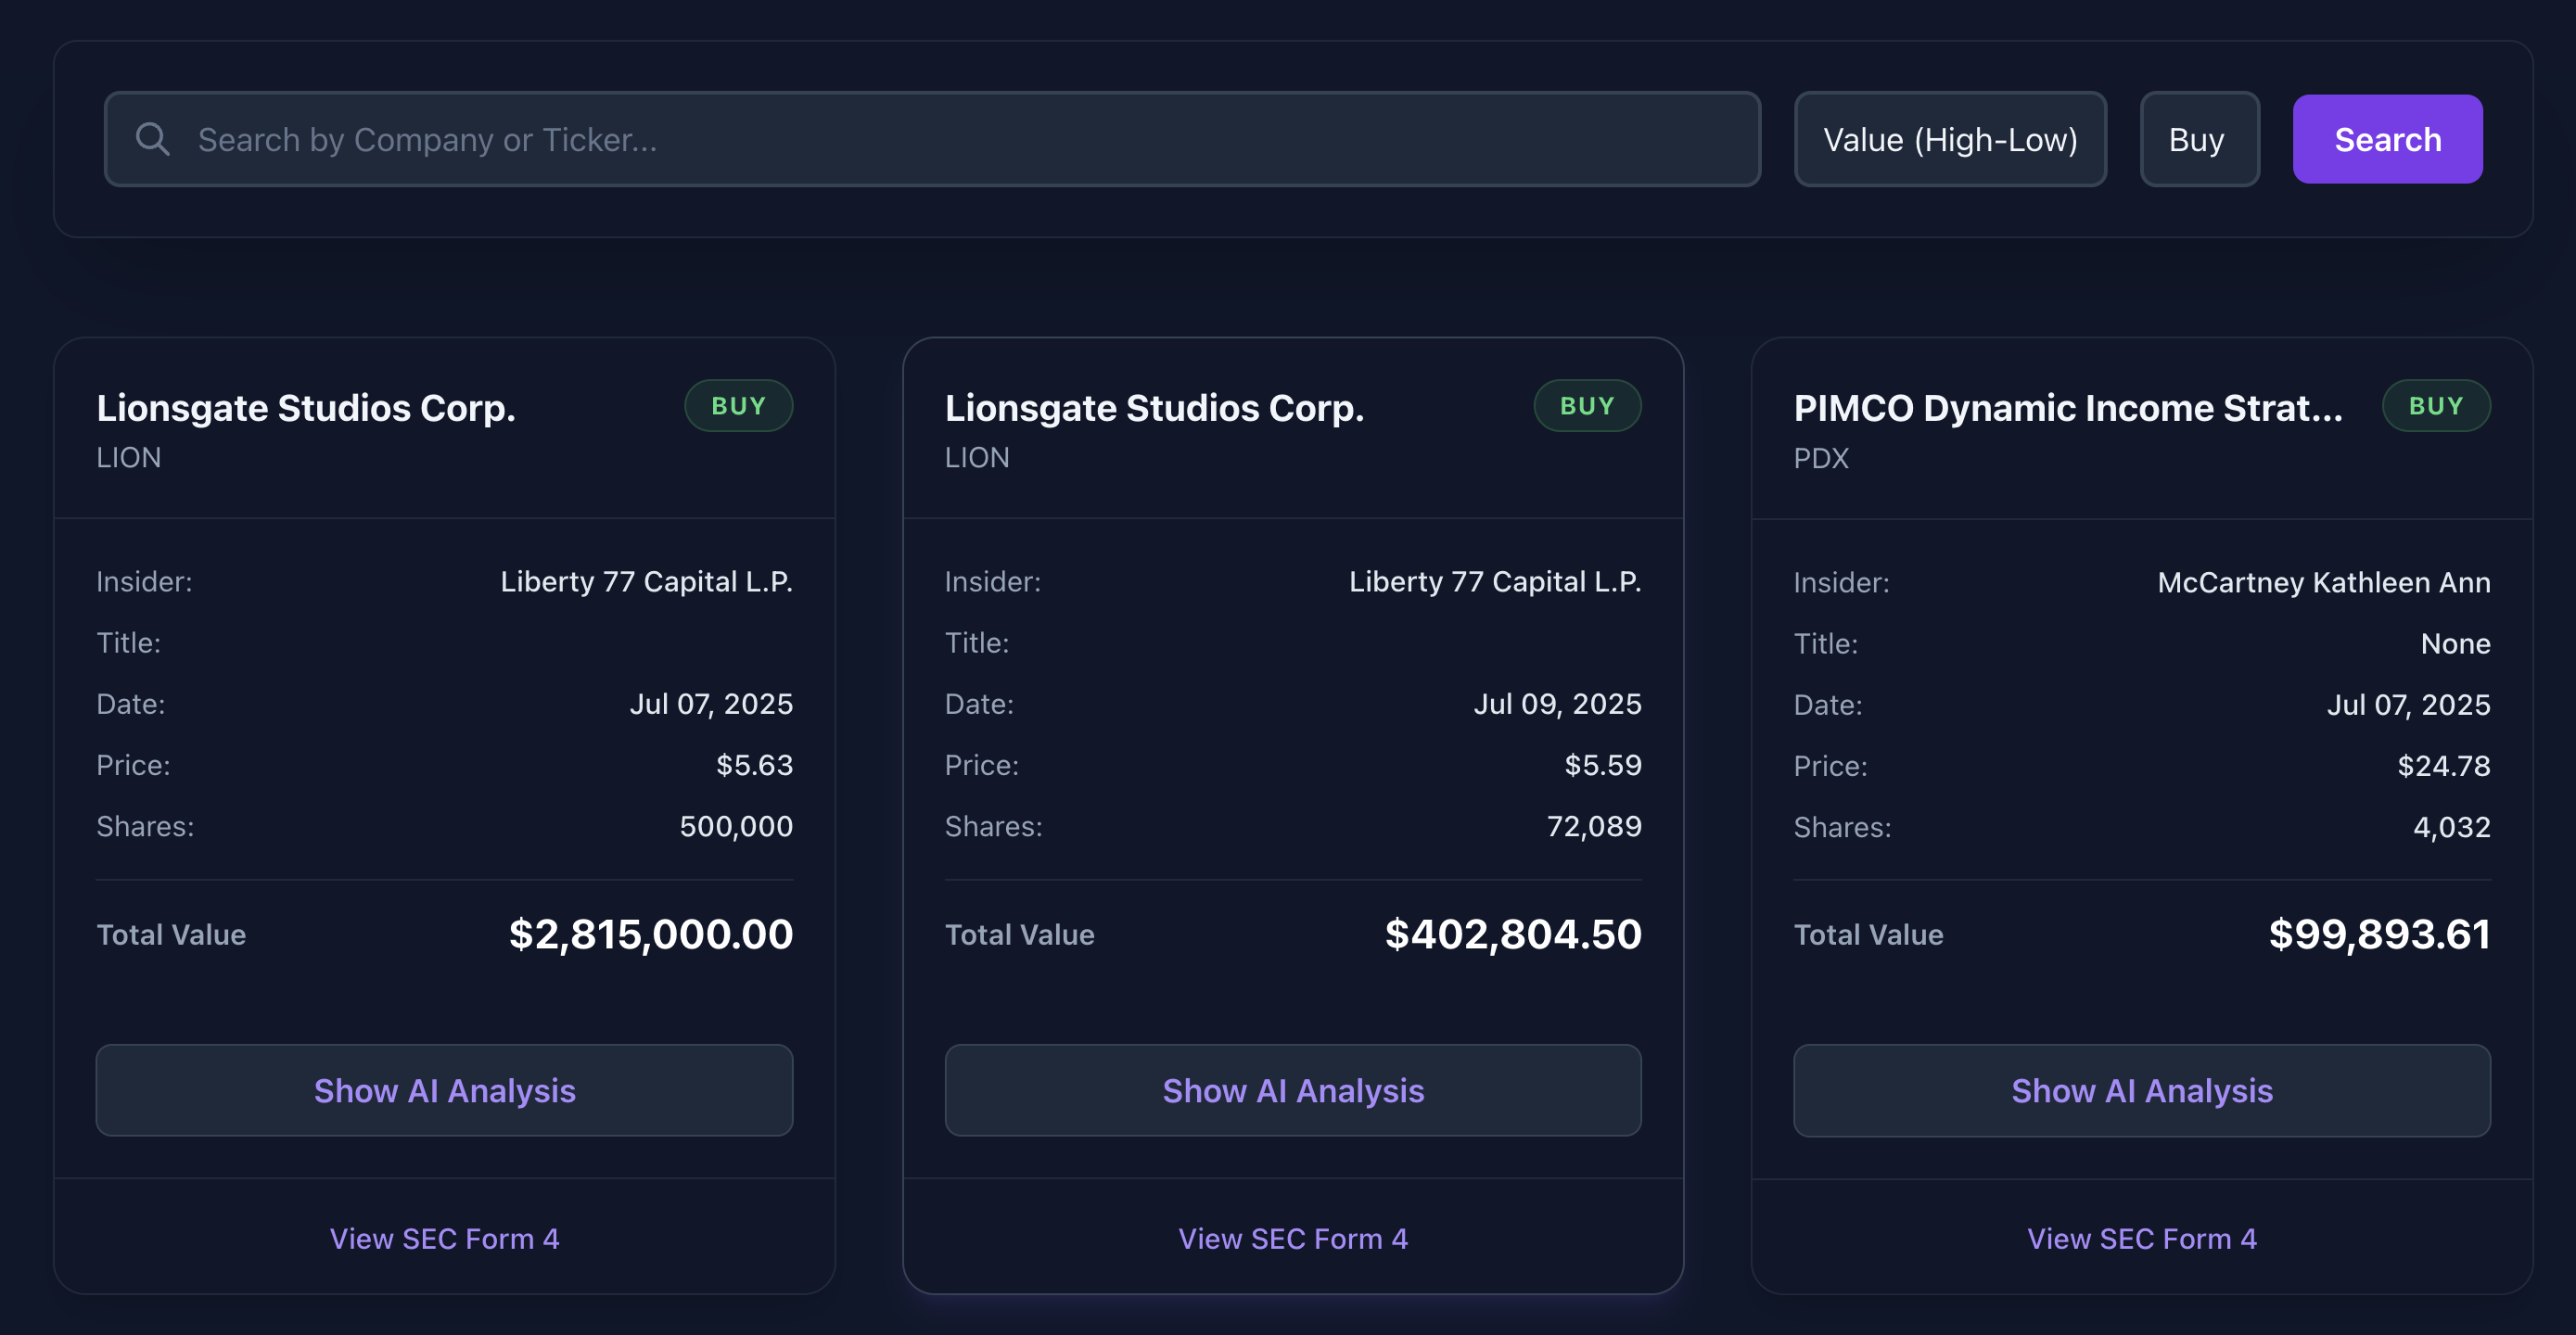Click insider name McCartney Kathleen Ann
Image resolution: width=2576 pixels, height=1335 pixels.
2324,582
